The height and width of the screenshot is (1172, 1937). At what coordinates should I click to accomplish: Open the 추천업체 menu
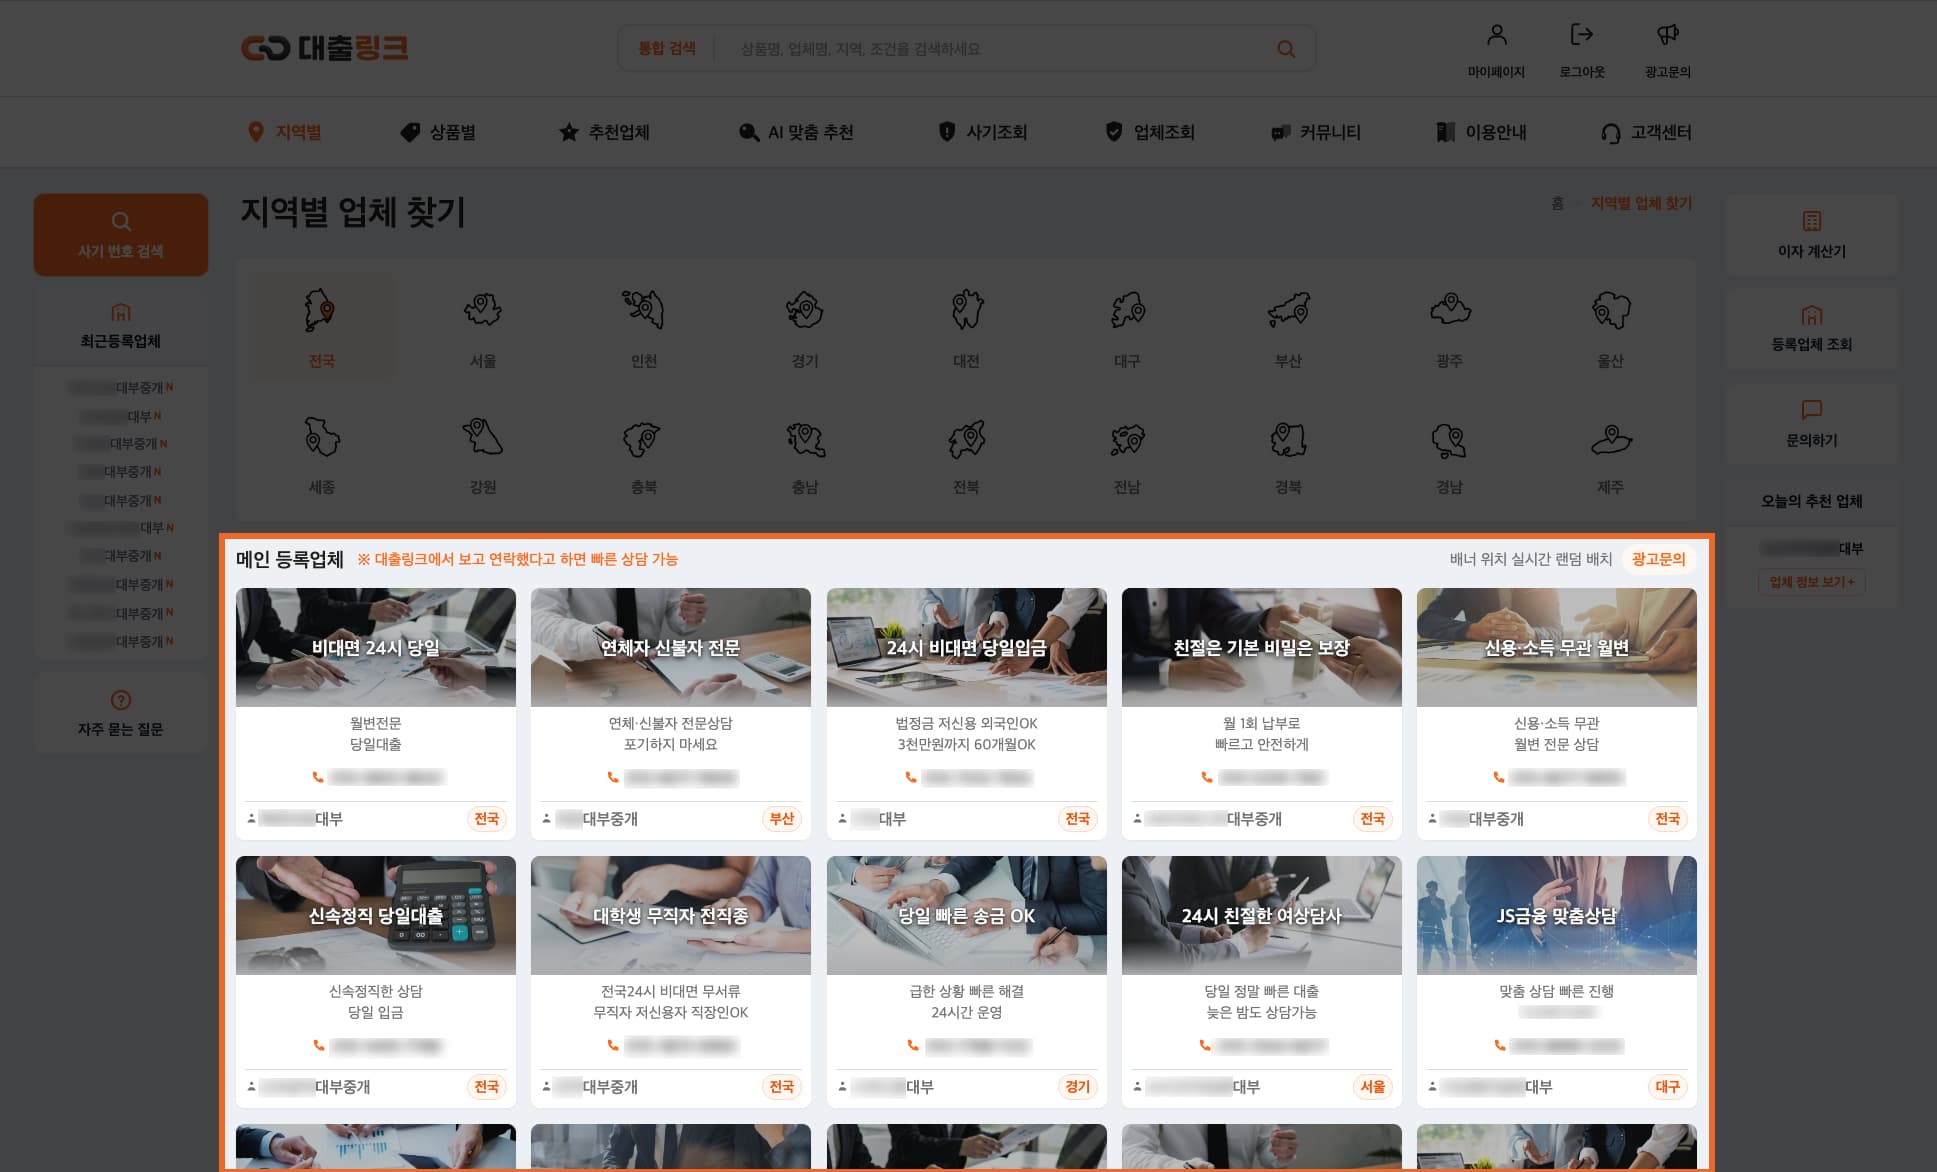point(604,132)
